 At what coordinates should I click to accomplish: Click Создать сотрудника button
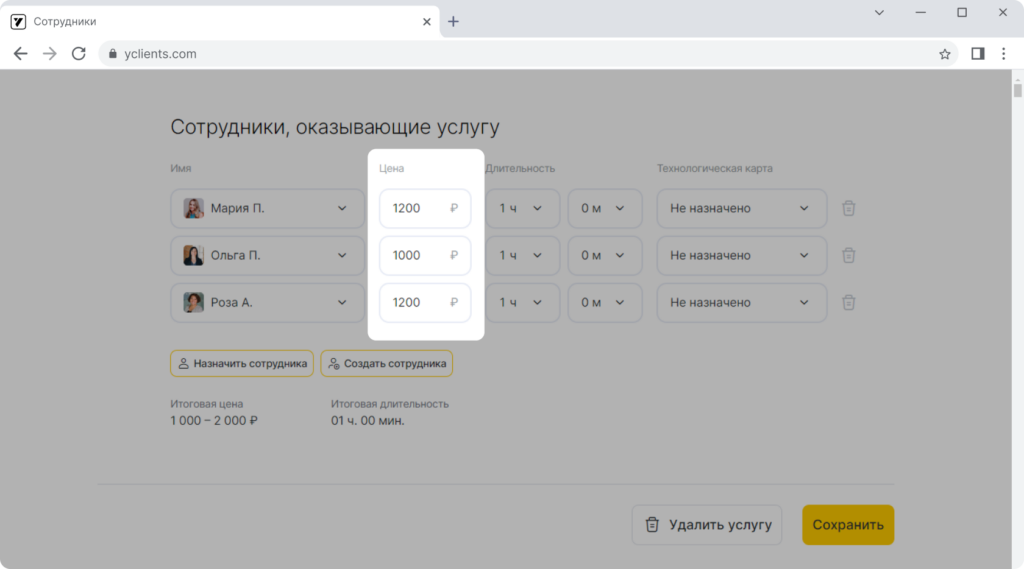387,363
